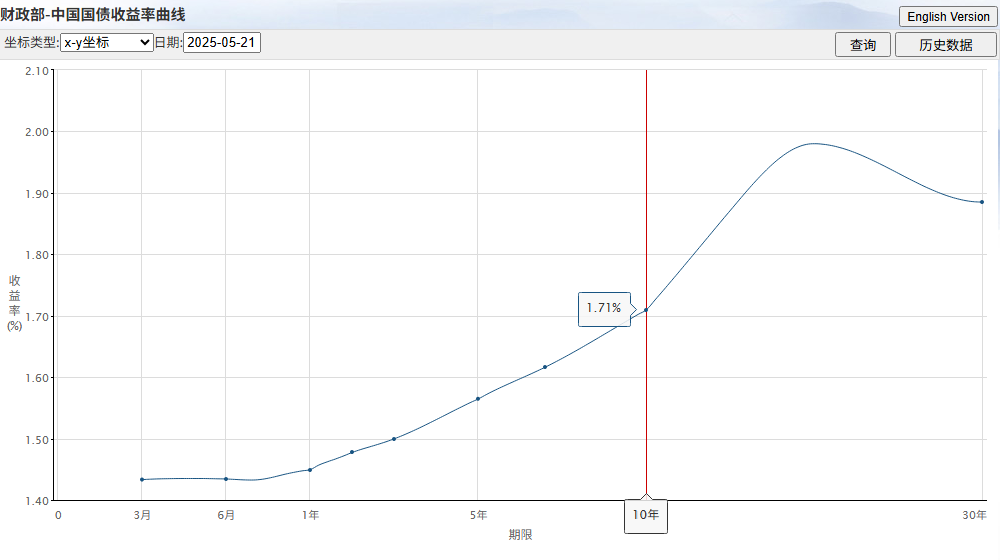Click the 期限 x-axis title
The width and height of the screenshot is (1000, 560).
coord(520,534)
